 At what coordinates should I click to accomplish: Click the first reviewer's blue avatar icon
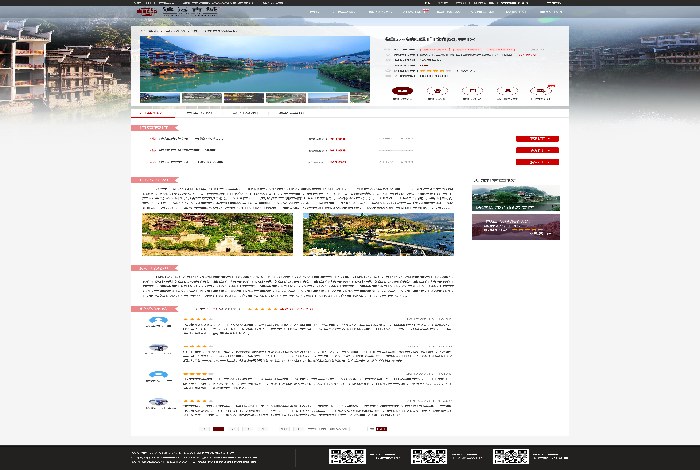[158, 322]
